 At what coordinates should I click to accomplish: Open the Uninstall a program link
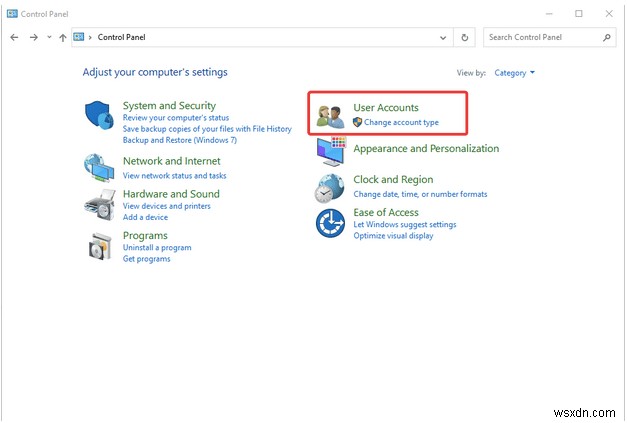pos(157,247)
